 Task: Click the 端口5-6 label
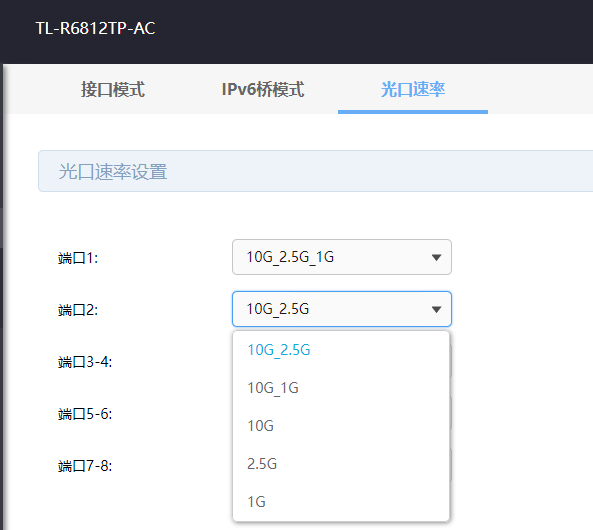(x=85, y=414)
